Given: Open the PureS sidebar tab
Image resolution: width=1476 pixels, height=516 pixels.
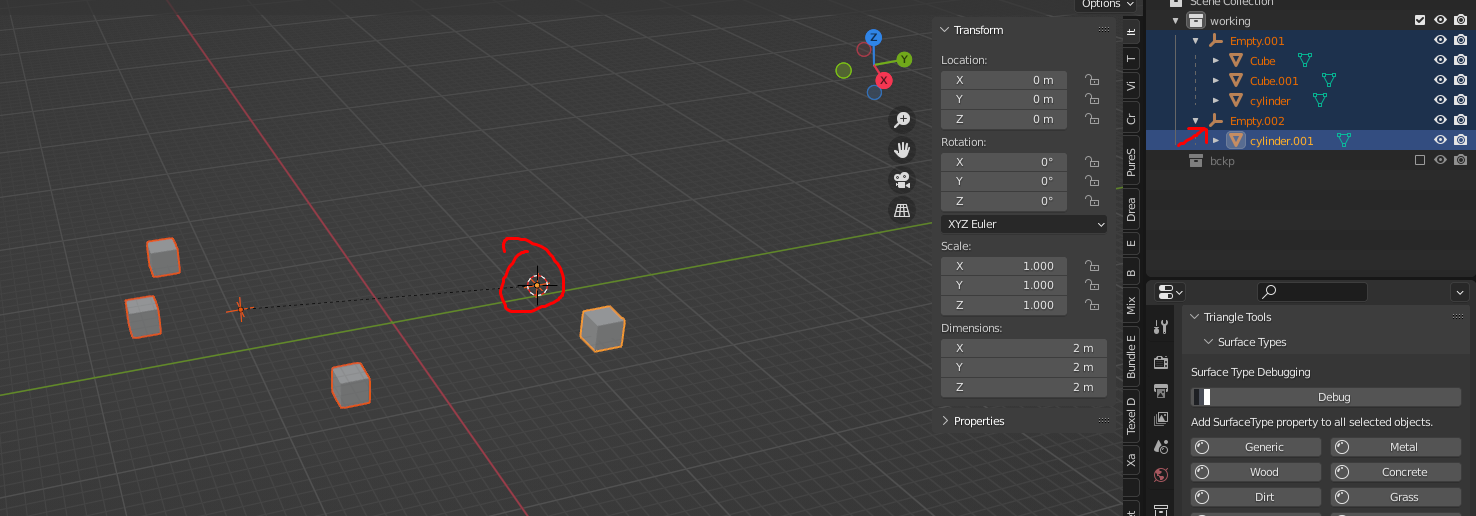Looking at the screenshot, I should pos(1131,162).
